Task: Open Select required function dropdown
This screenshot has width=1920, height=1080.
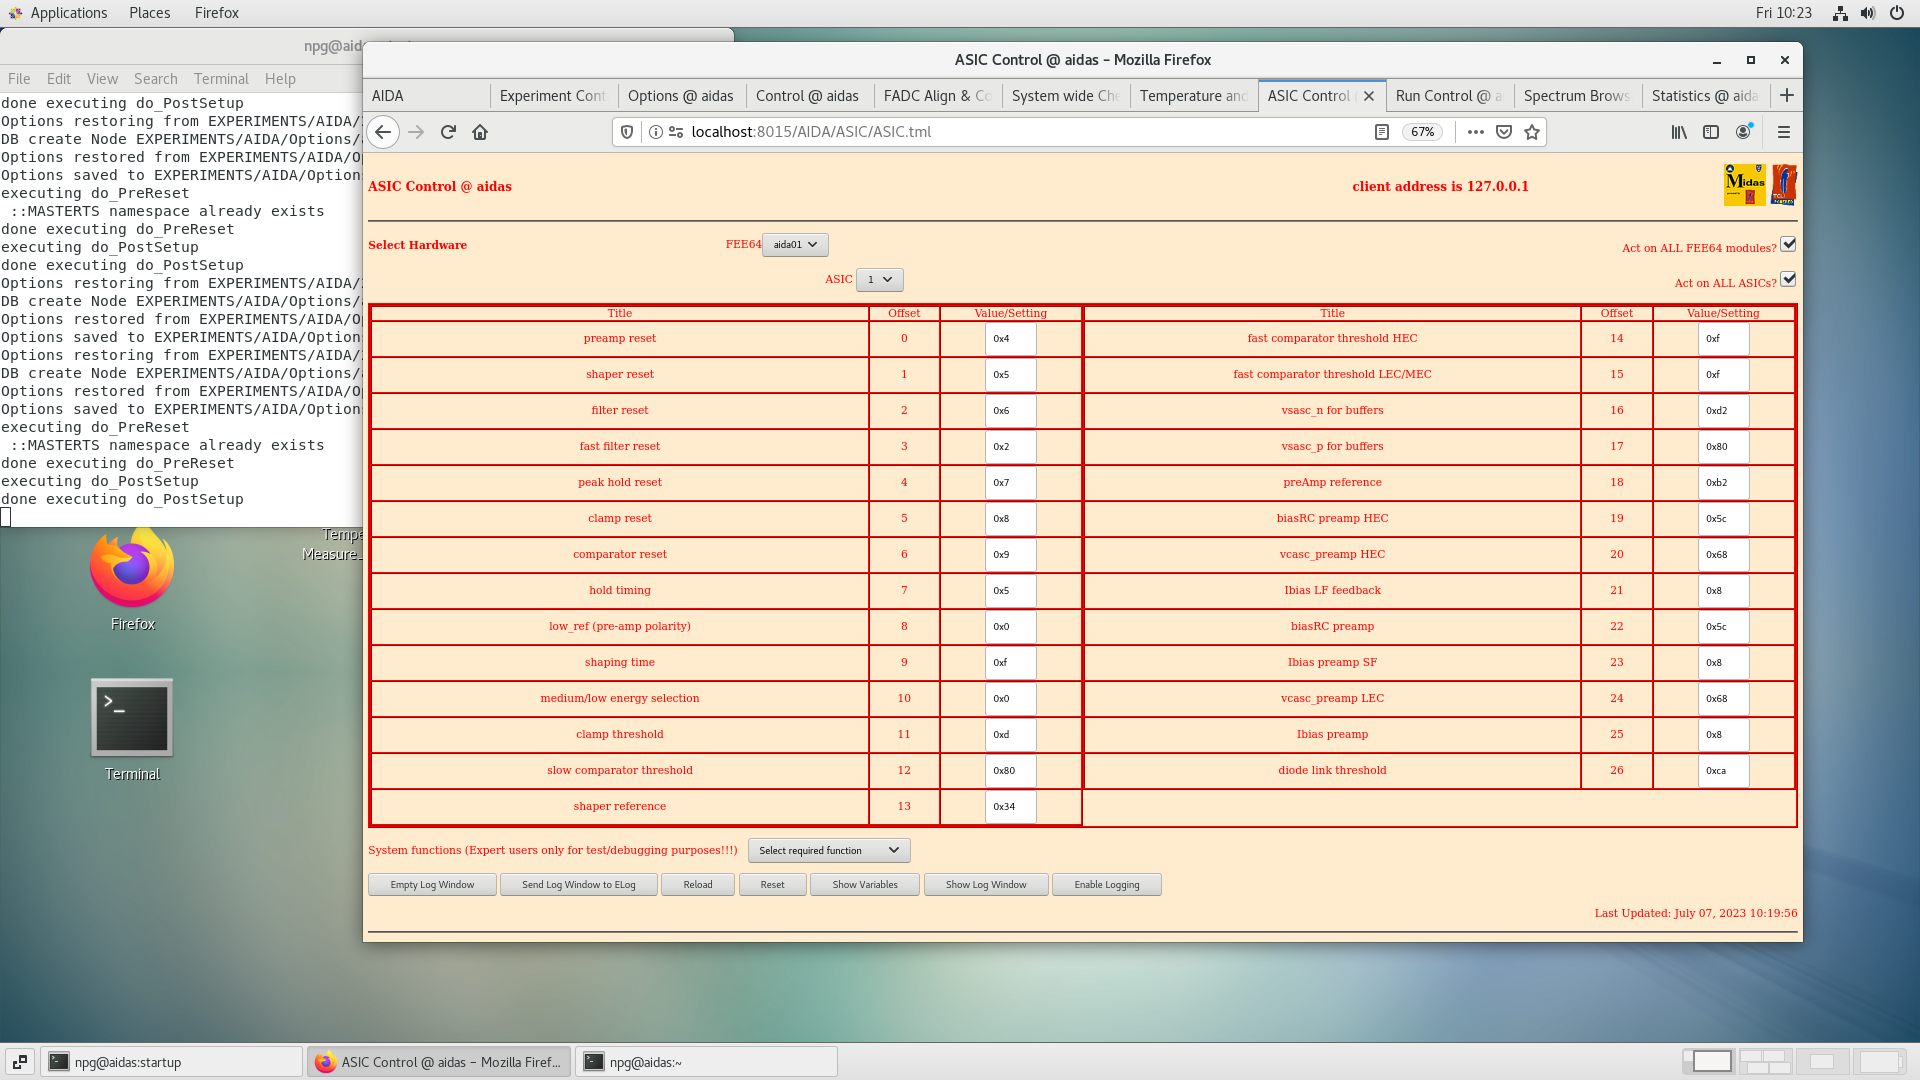Action: (828, 851)
